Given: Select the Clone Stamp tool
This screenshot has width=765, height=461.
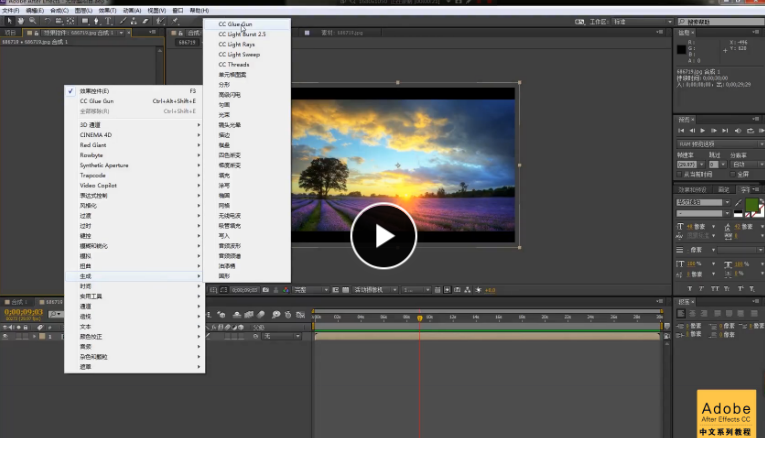Looking at the screenshot, I should (x=134, y=21).
